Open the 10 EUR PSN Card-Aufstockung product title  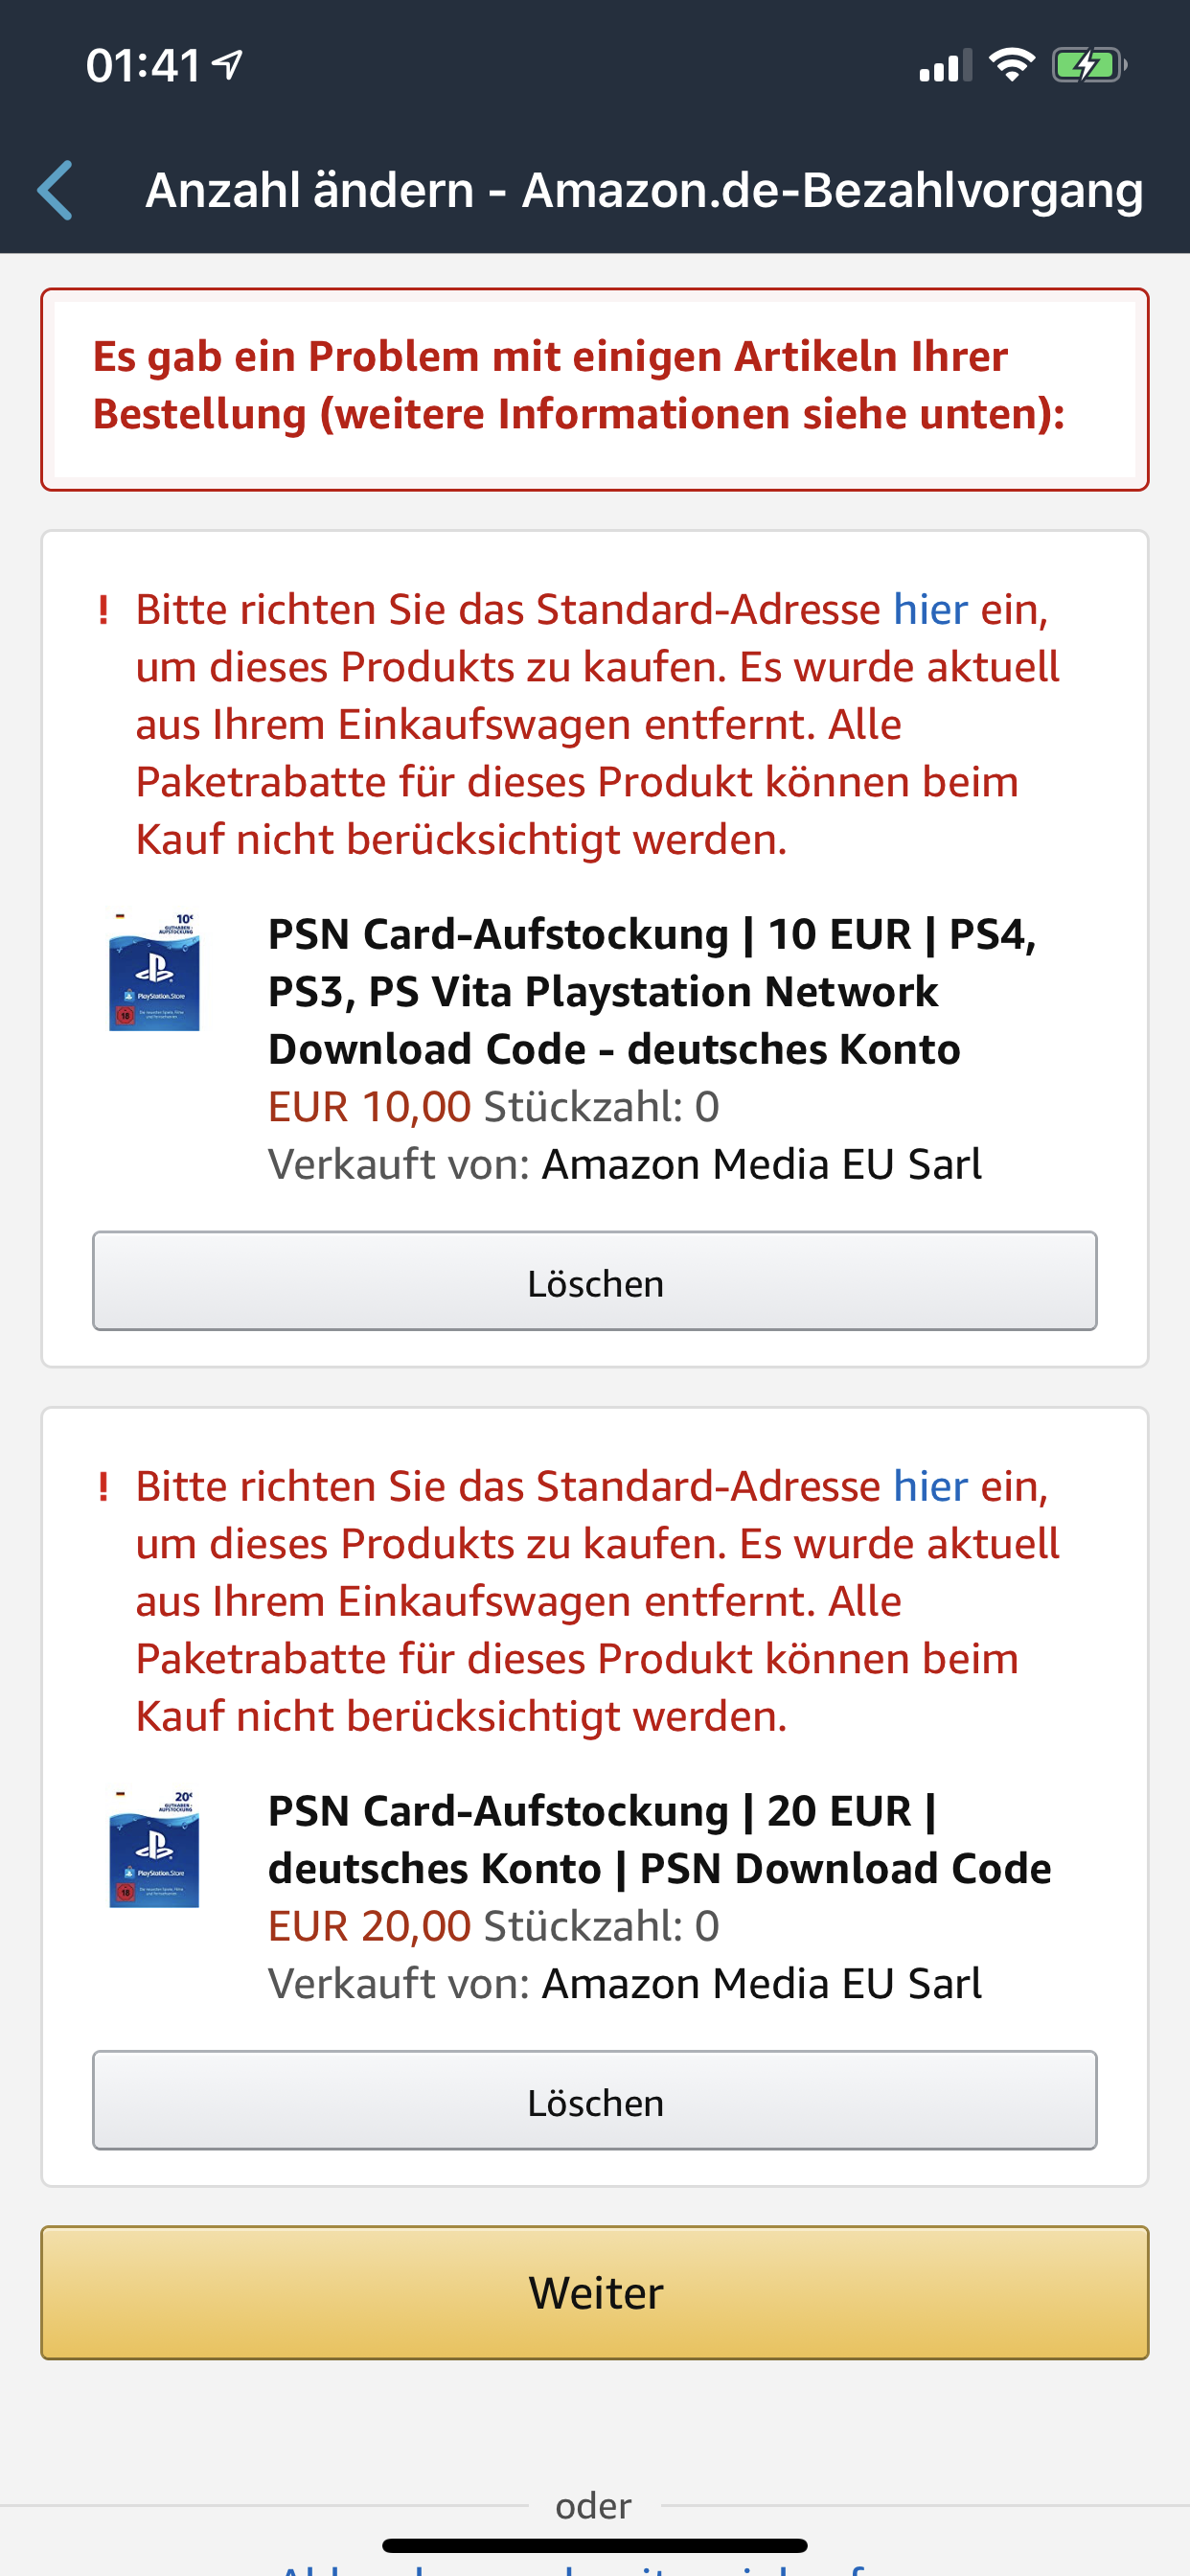(x=651, y=991)
